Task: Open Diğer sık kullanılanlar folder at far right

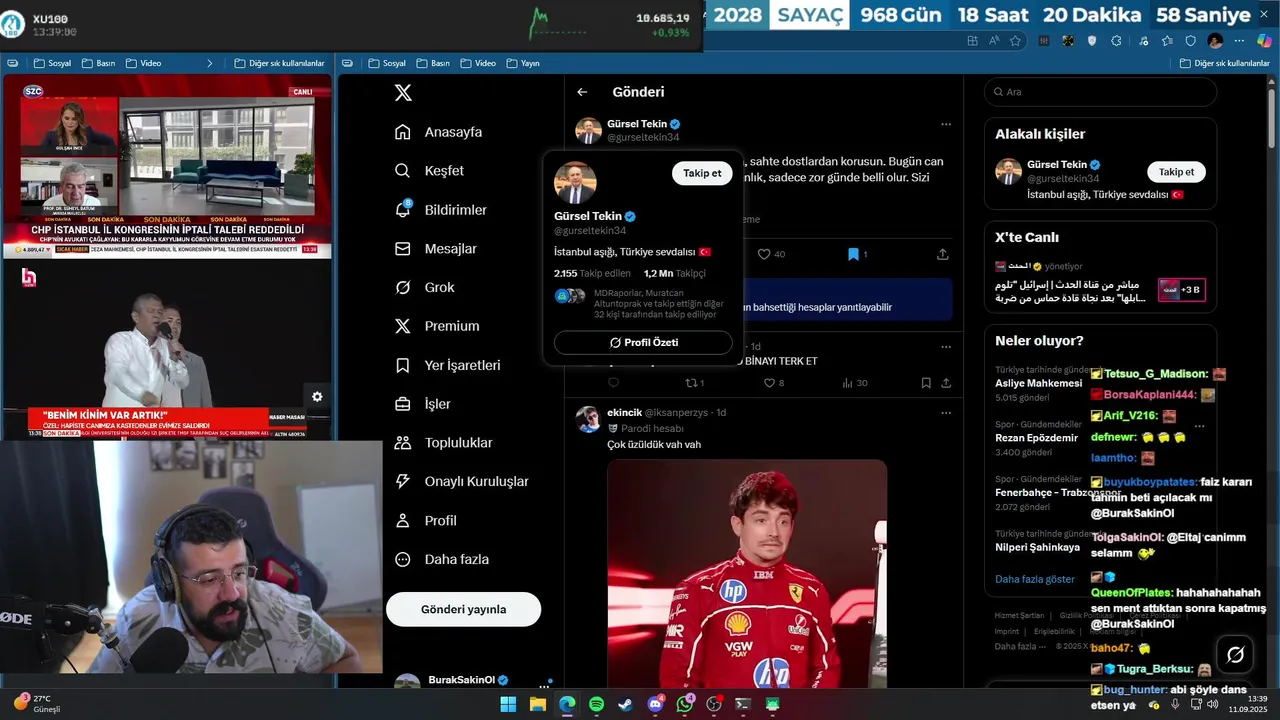Action: pos(1225,63)
